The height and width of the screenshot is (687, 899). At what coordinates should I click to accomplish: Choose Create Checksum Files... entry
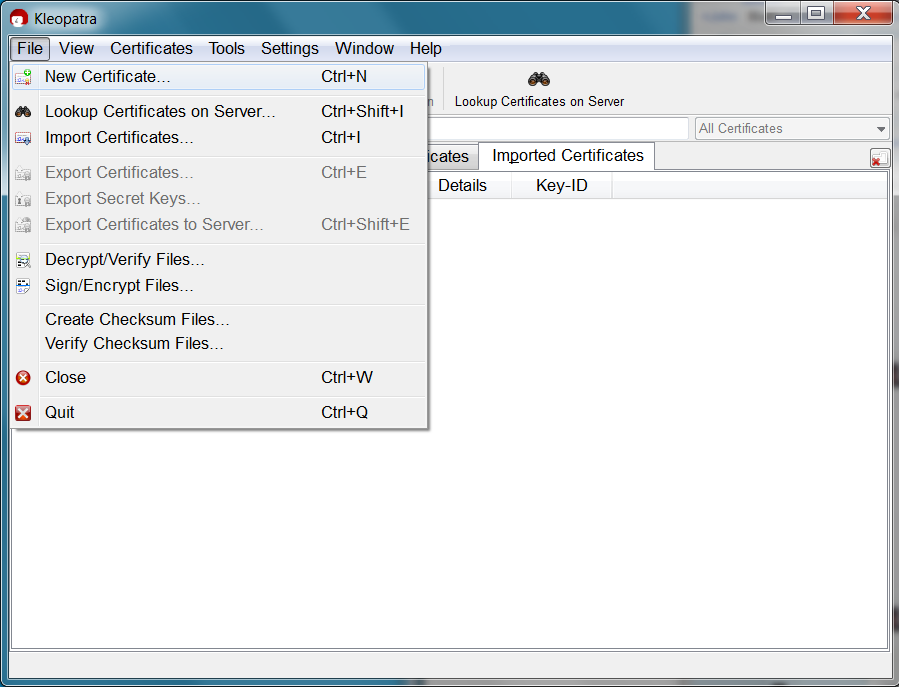[x=218, y=319]
